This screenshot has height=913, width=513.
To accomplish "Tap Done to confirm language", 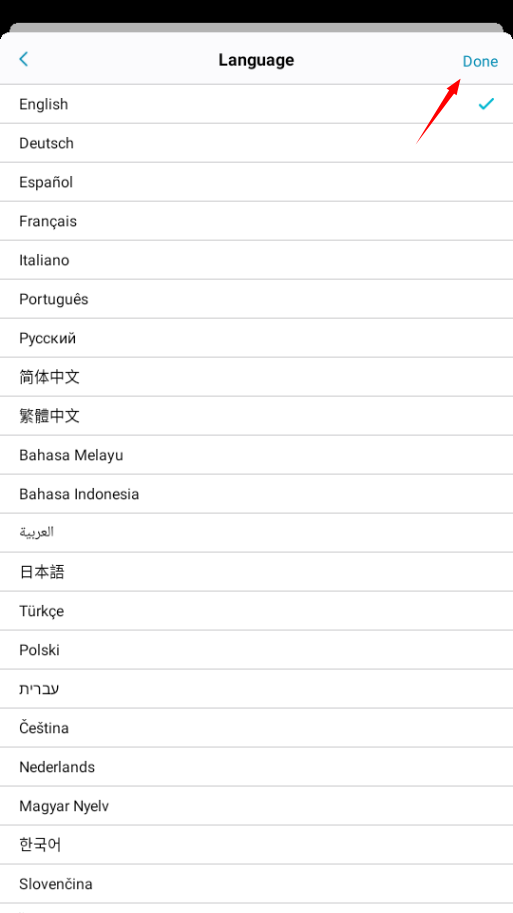I will 480,61.
